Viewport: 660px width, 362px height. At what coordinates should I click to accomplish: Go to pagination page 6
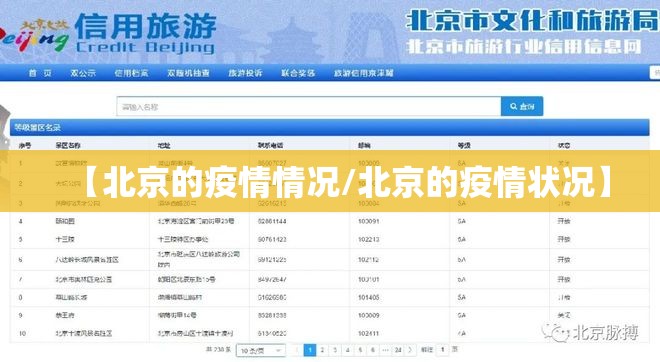point(373,350)
